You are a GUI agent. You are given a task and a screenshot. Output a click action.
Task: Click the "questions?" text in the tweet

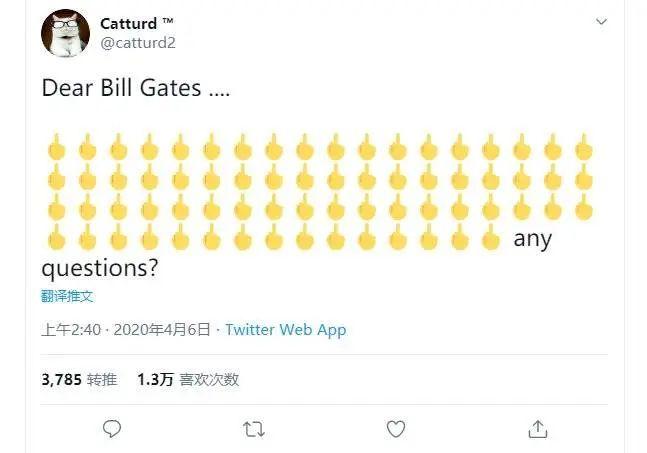100,269
